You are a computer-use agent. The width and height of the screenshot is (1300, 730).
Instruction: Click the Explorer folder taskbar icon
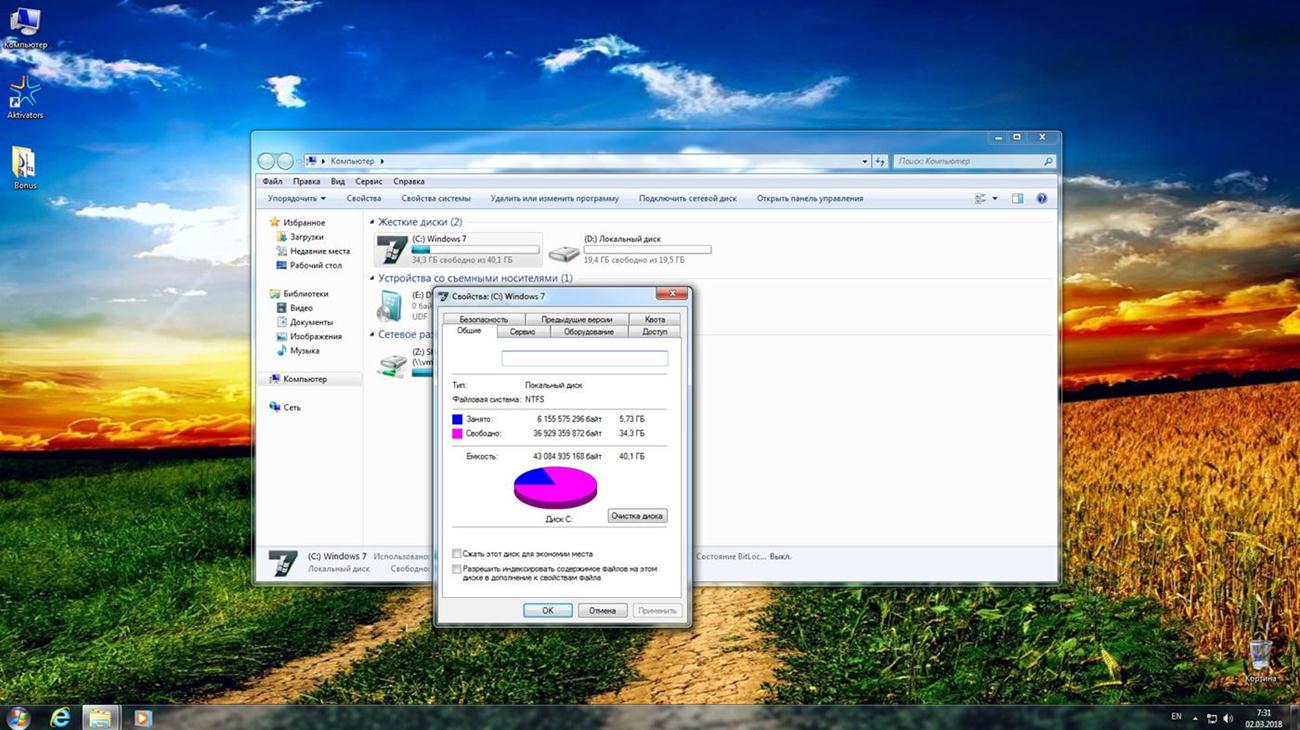[x=99, y=717]
